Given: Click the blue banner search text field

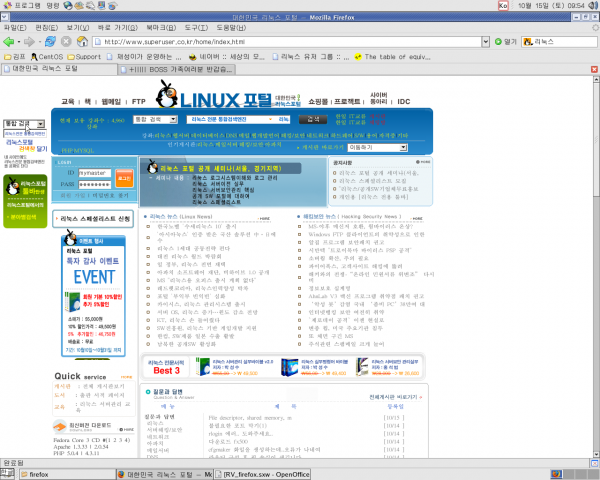Looking at the screenshot, I should pos(237,119).
